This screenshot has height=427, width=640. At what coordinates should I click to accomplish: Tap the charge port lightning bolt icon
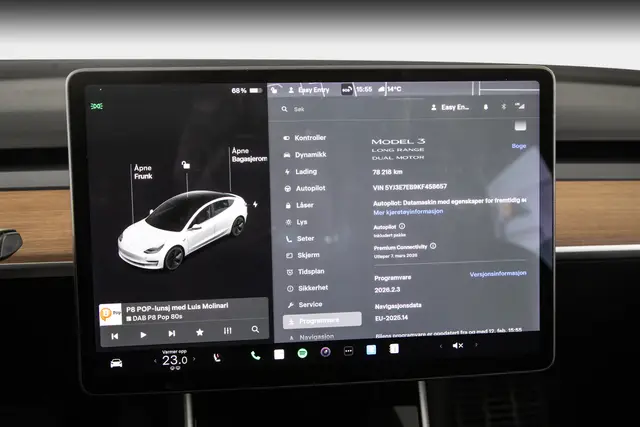[255, 204]
